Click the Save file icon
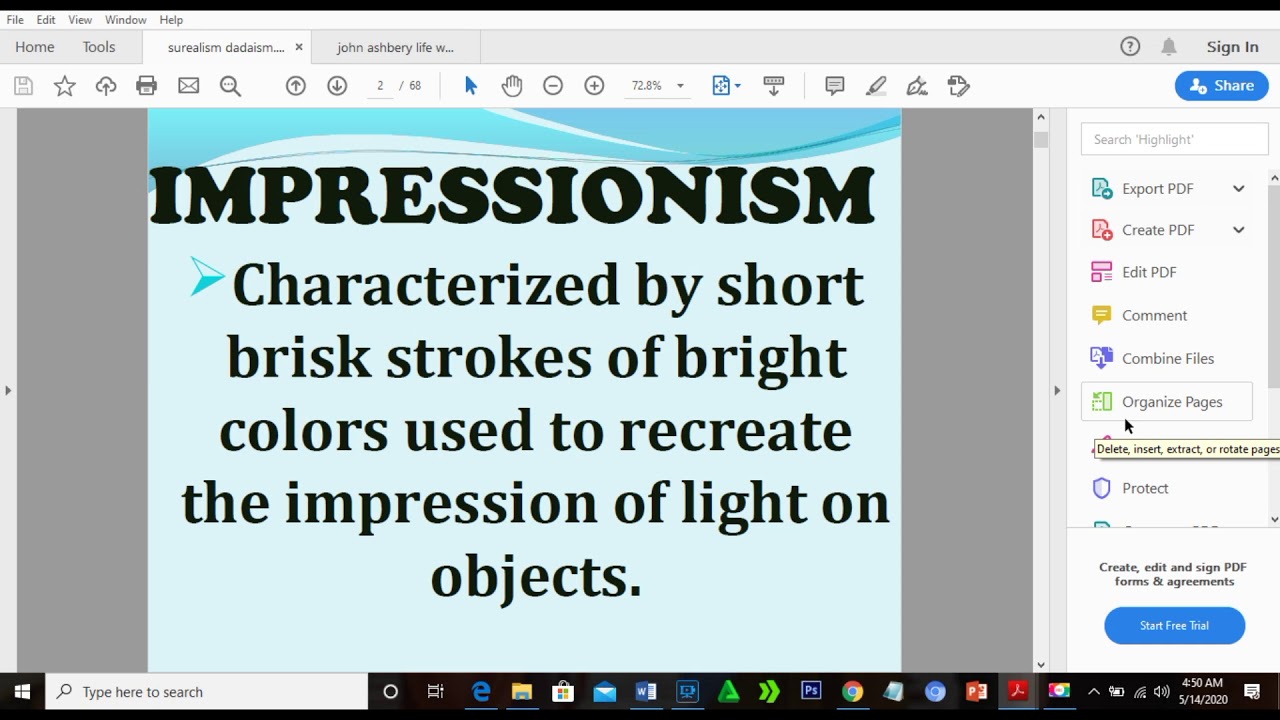 tap(23, 86)
